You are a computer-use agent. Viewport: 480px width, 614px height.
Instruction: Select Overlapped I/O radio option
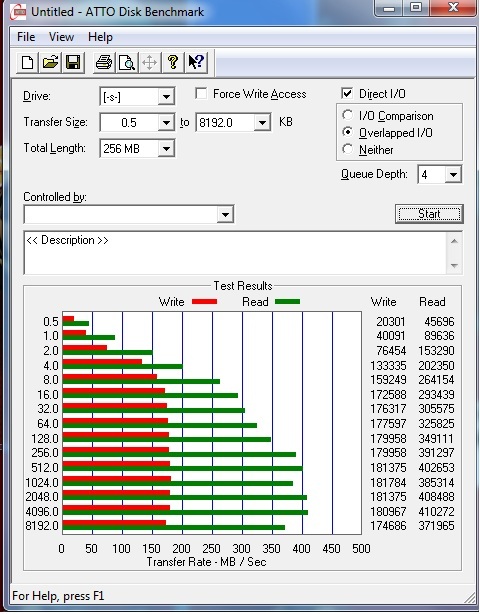point(347,132)
